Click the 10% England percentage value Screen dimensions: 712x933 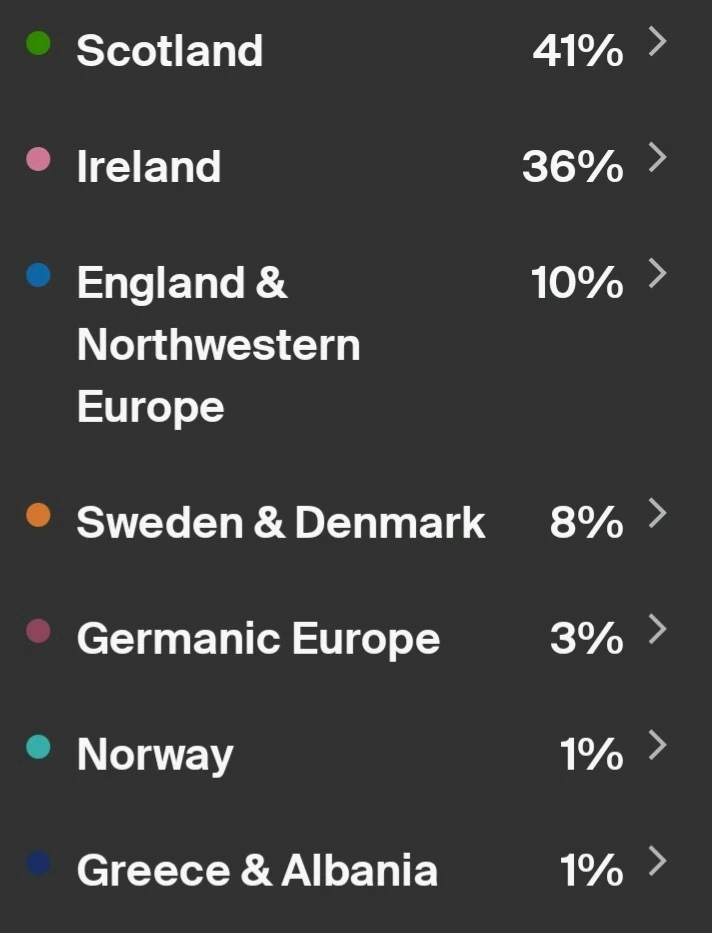(x=577, y=284)
